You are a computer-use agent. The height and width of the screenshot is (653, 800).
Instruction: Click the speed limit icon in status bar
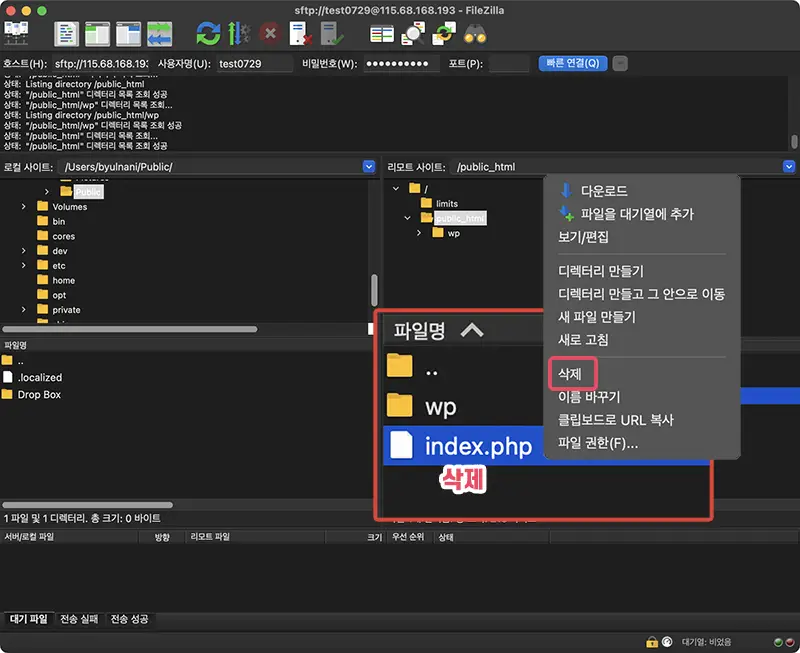[x=667, y=642]
